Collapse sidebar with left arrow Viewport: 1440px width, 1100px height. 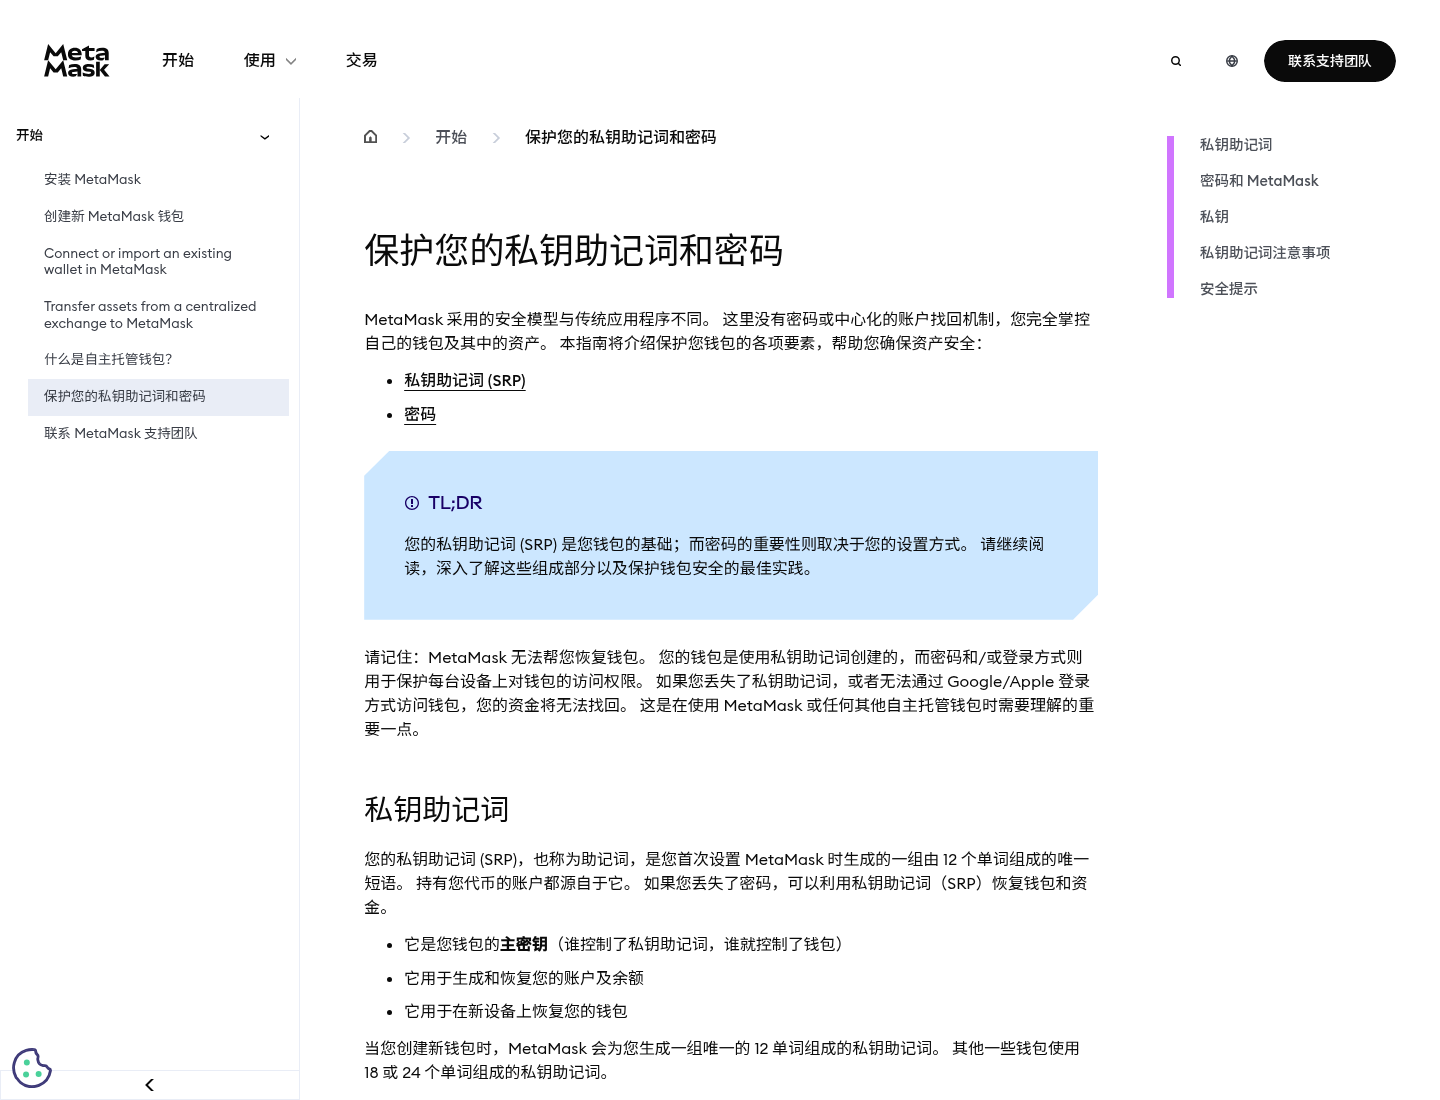tap(149, 1085)
